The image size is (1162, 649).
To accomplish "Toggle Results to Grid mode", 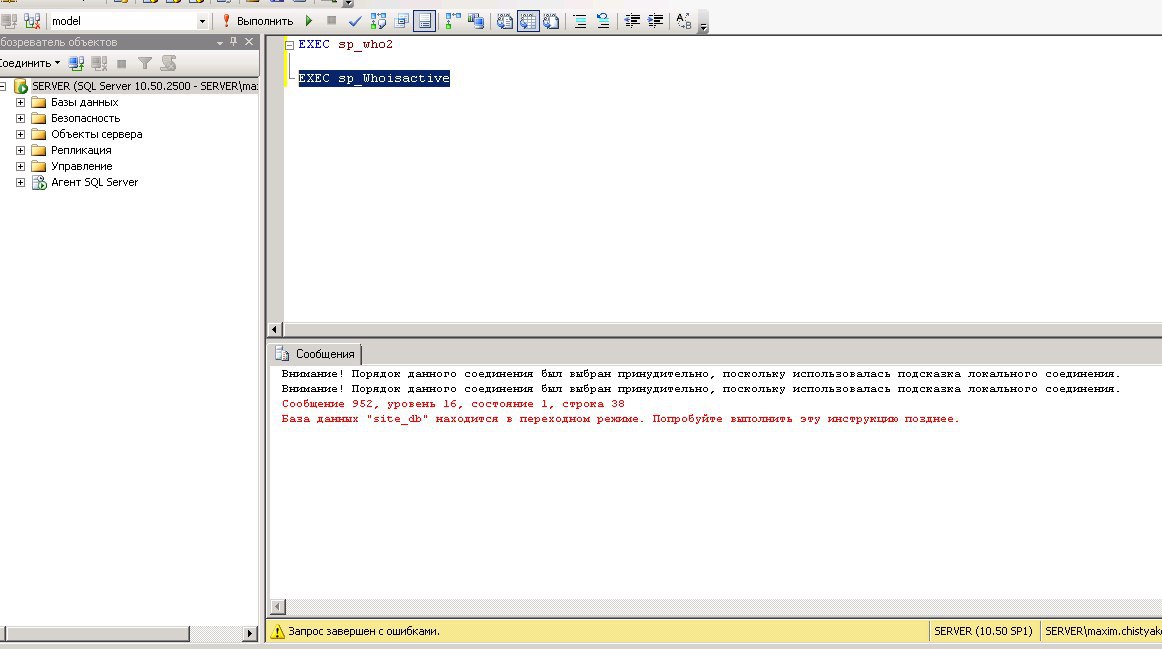I will 528,20.
